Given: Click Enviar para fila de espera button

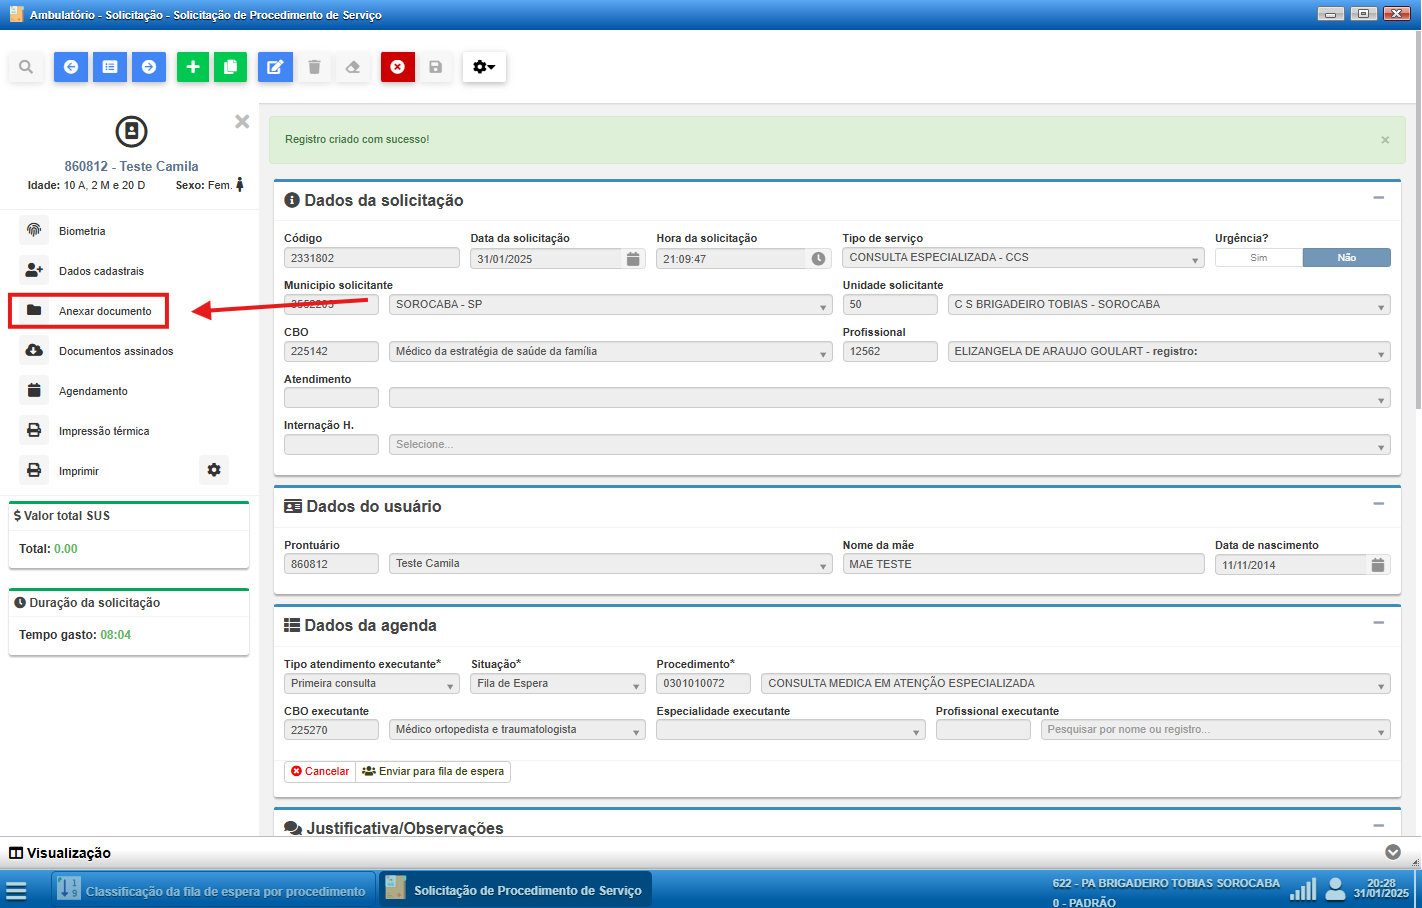Looking at the screenshot, I should (433, 772).
